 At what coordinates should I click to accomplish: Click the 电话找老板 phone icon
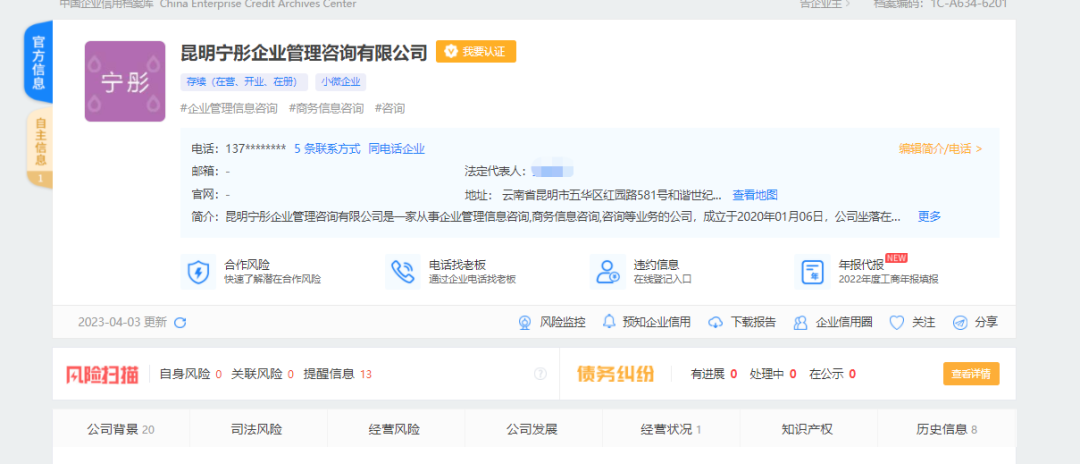pyautogui.click(x=403, y=272)
